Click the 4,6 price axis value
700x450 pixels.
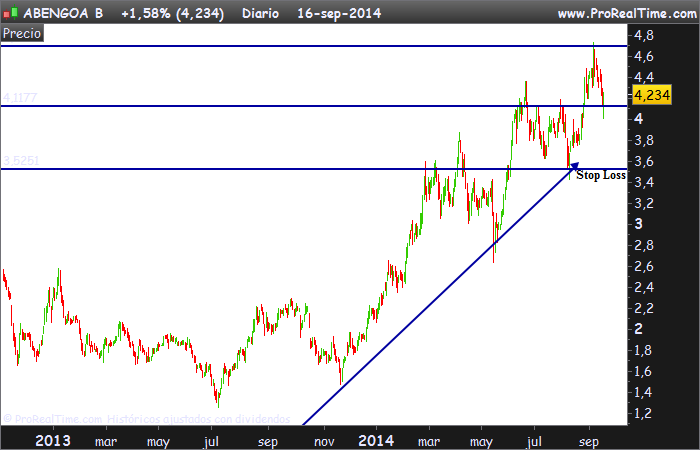[x=644, y=56]
